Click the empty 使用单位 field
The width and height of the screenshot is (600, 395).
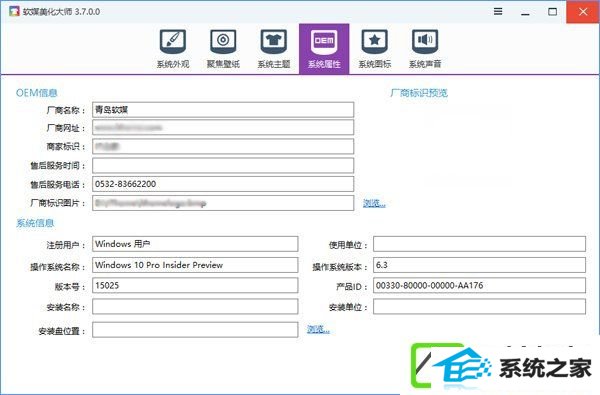pos(479,244)
